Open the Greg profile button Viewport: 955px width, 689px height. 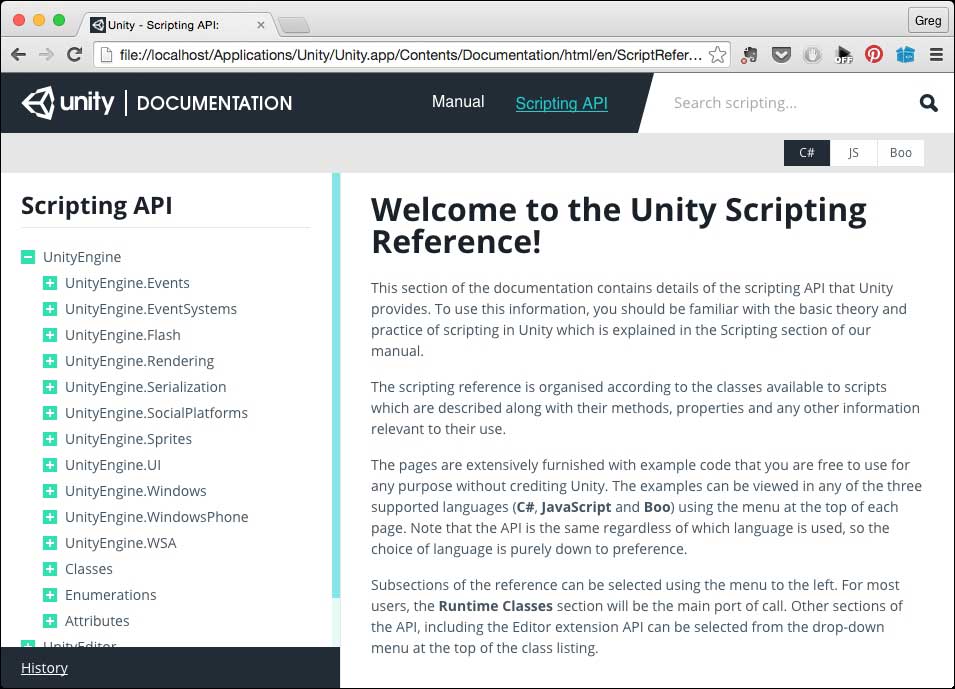928,21
